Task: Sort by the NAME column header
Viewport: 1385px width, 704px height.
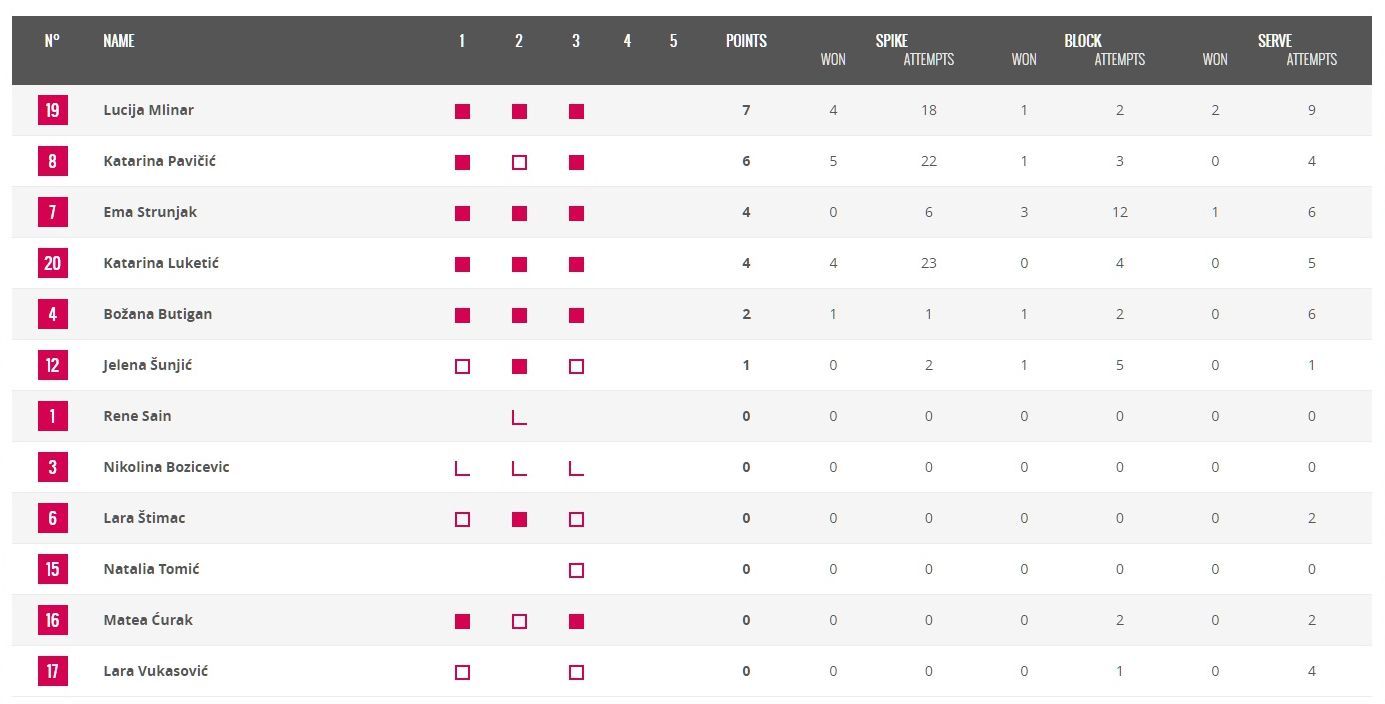Action: pyautogui.click(x=119, y=41)
